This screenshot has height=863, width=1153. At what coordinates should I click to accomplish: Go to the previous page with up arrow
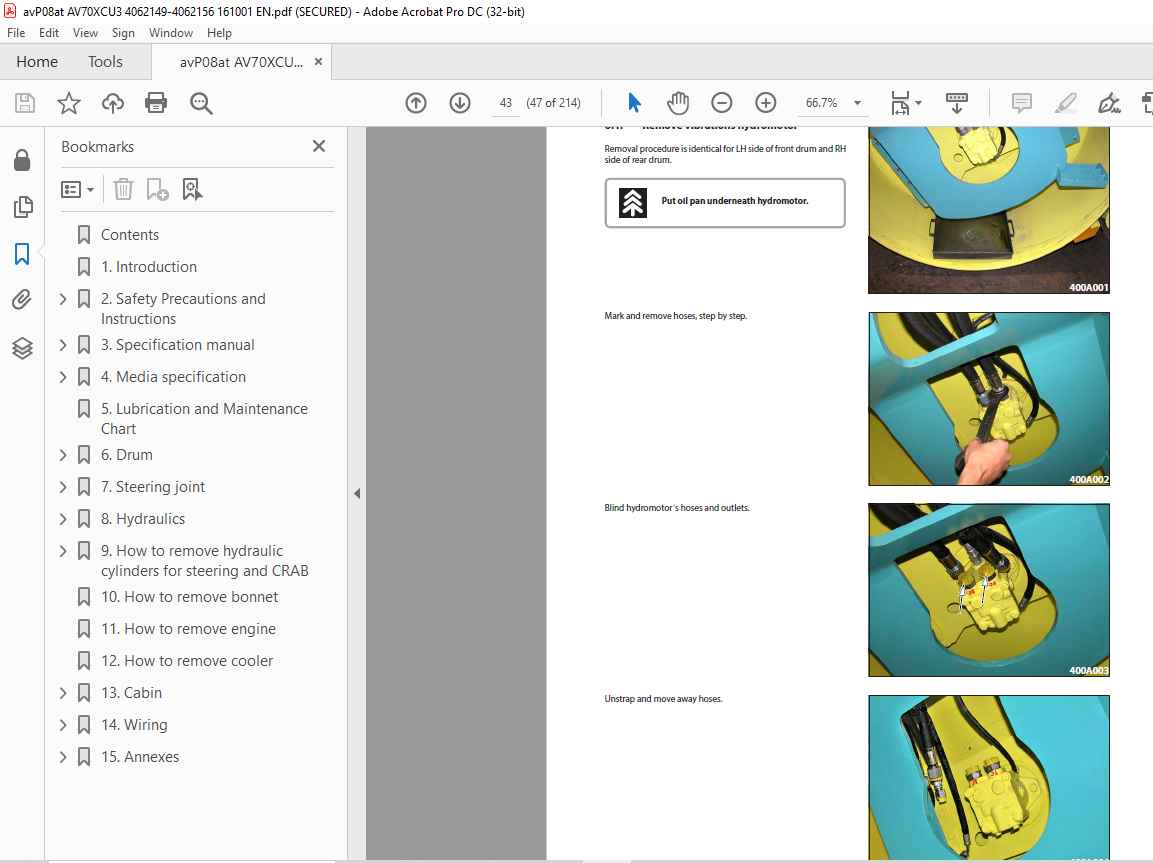[415, 103]
